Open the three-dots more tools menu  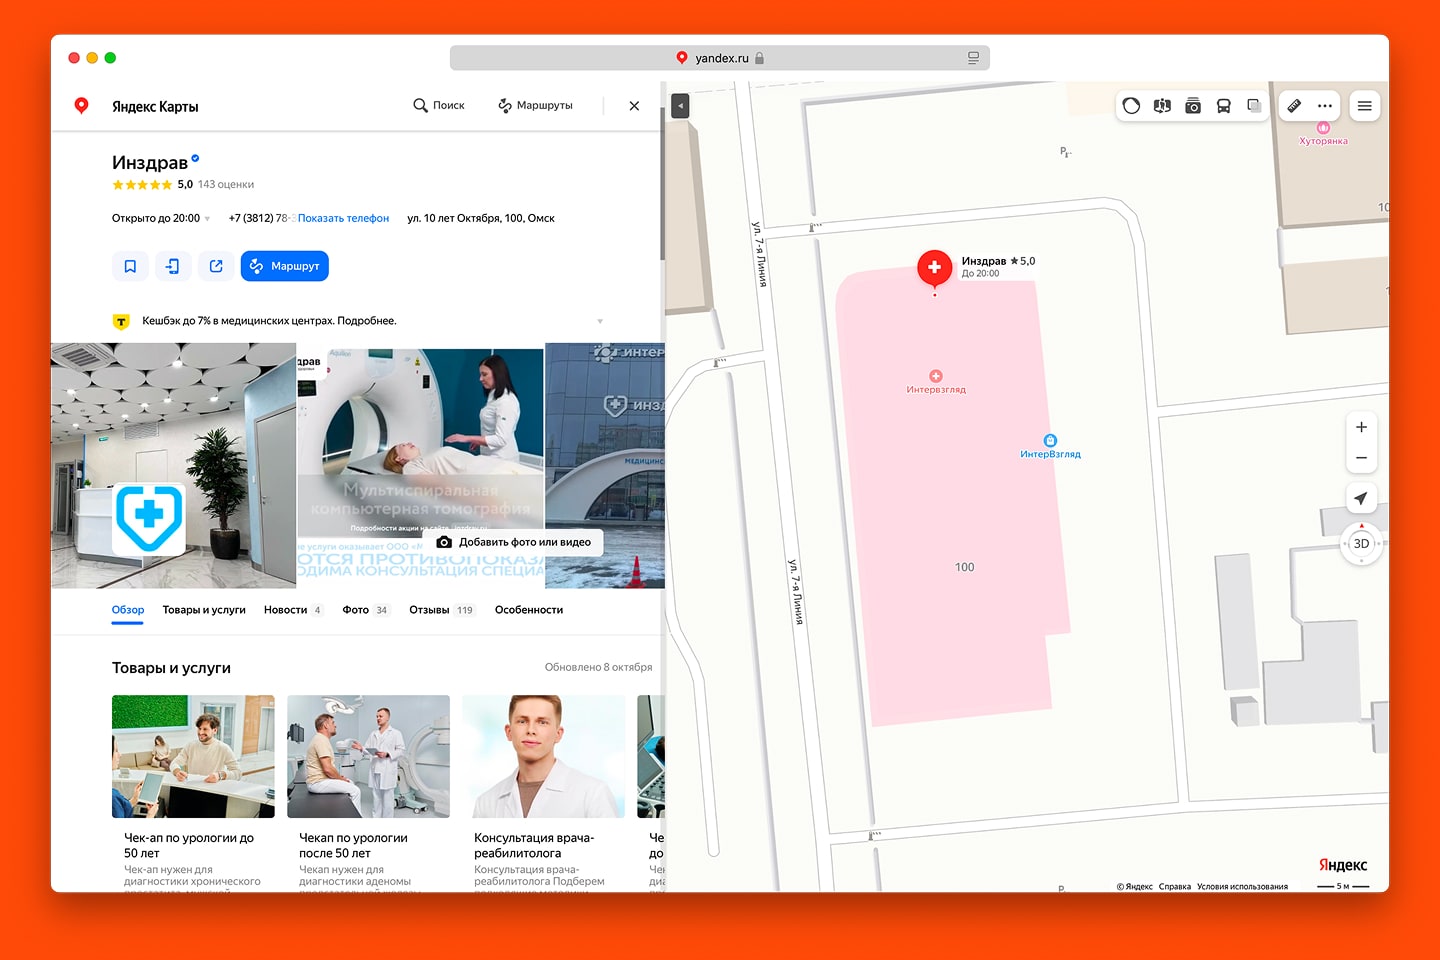pos(1325,106)
